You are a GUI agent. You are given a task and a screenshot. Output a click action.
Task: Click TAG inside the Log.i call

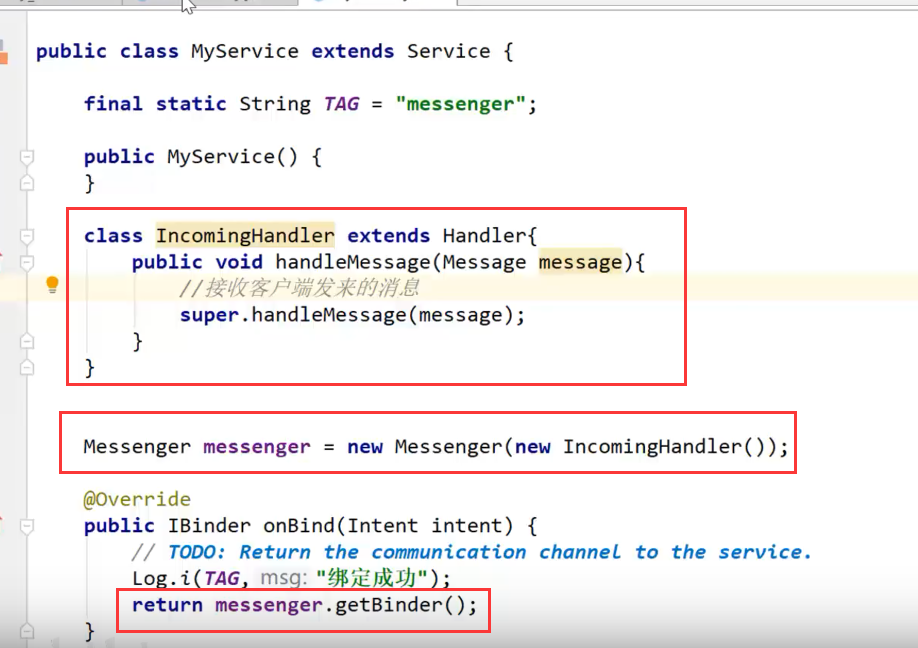[x=222, y=578]
